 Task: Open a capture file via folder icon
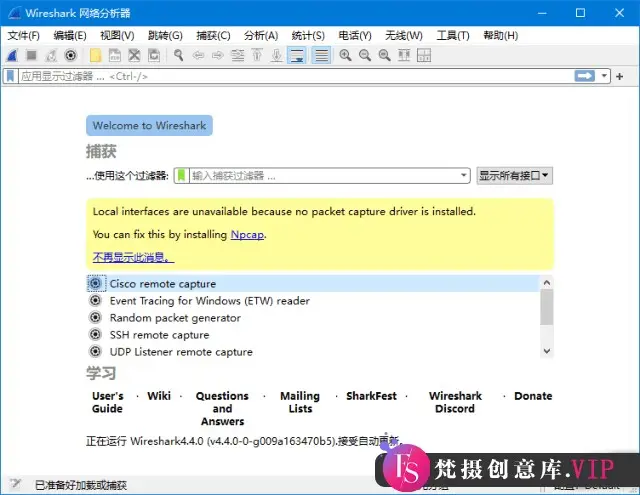95,55
